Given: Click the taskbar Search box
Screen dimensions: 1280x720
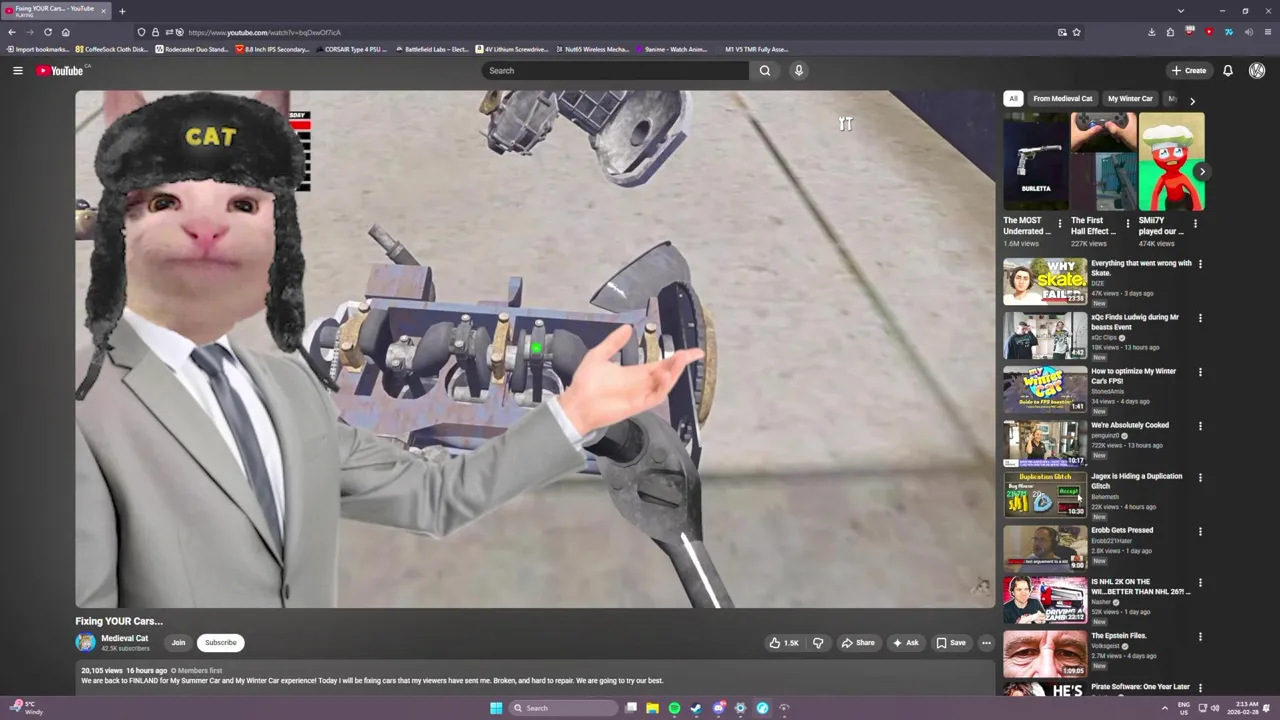Looking at the screenshot, I should click(x=565, y=708).
